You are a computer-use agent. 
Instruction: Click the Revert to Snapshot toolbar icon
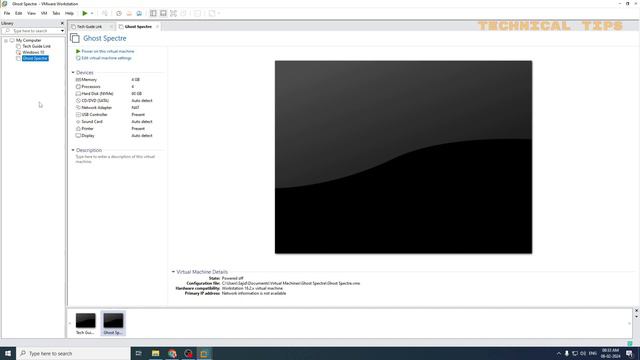[129, 13]
